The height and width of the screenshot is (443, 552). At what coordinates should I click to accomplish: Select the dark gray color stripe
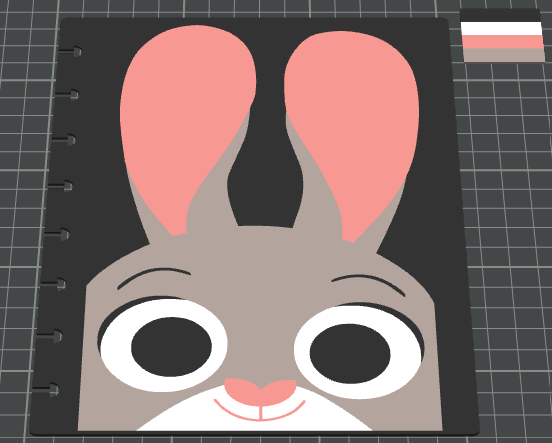click(500, 15)
